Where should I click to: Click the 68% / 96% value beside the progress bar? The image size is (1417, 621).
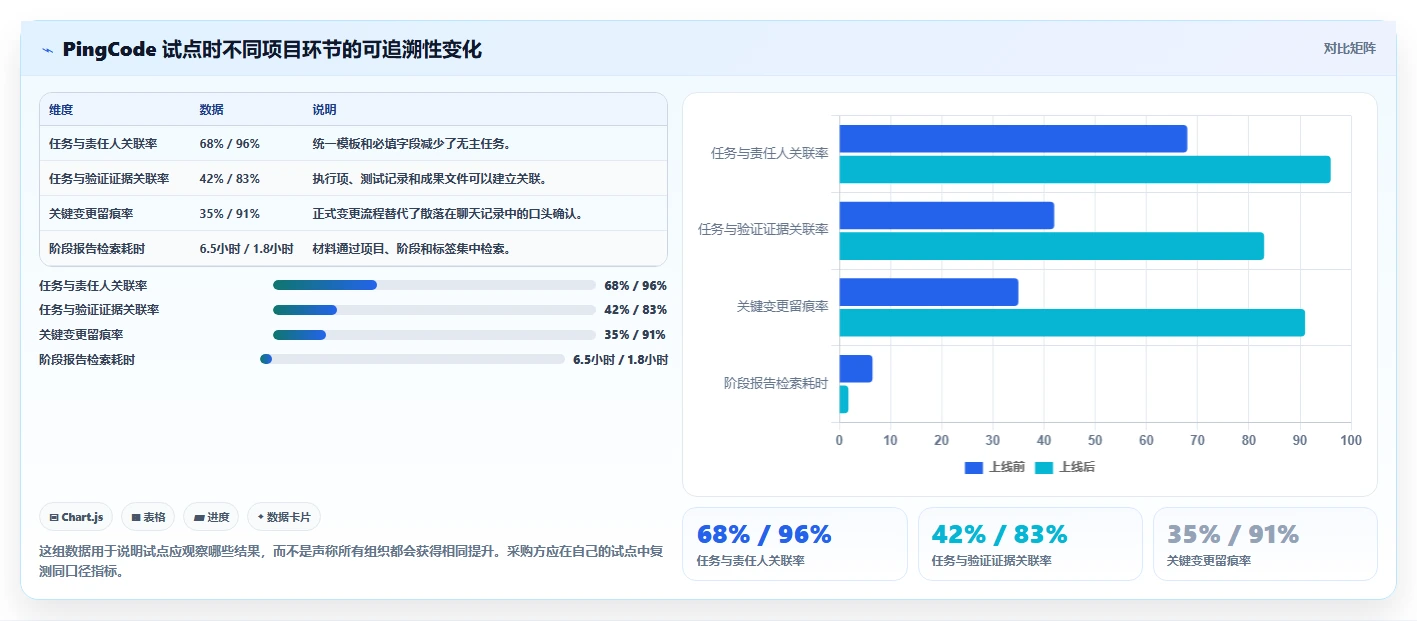click(635, 285)
